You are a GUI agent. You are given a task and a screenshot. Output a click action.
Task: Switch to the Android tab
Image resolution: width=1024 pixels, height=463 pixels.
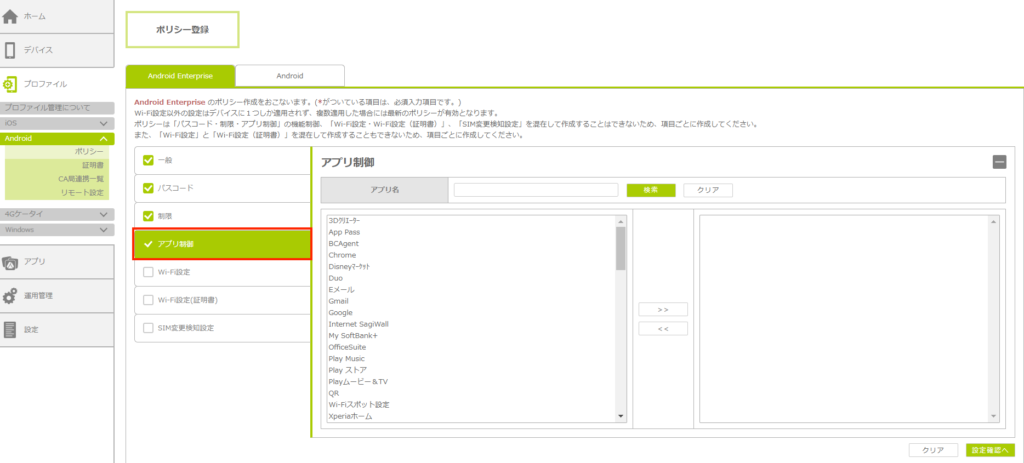(x=289, y=75)
